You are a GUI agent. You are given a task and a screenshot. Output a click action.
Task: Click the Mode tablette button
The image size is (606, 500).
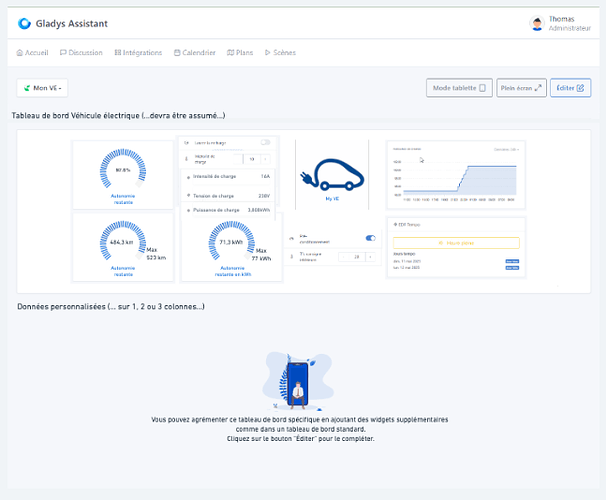[459, 88]
